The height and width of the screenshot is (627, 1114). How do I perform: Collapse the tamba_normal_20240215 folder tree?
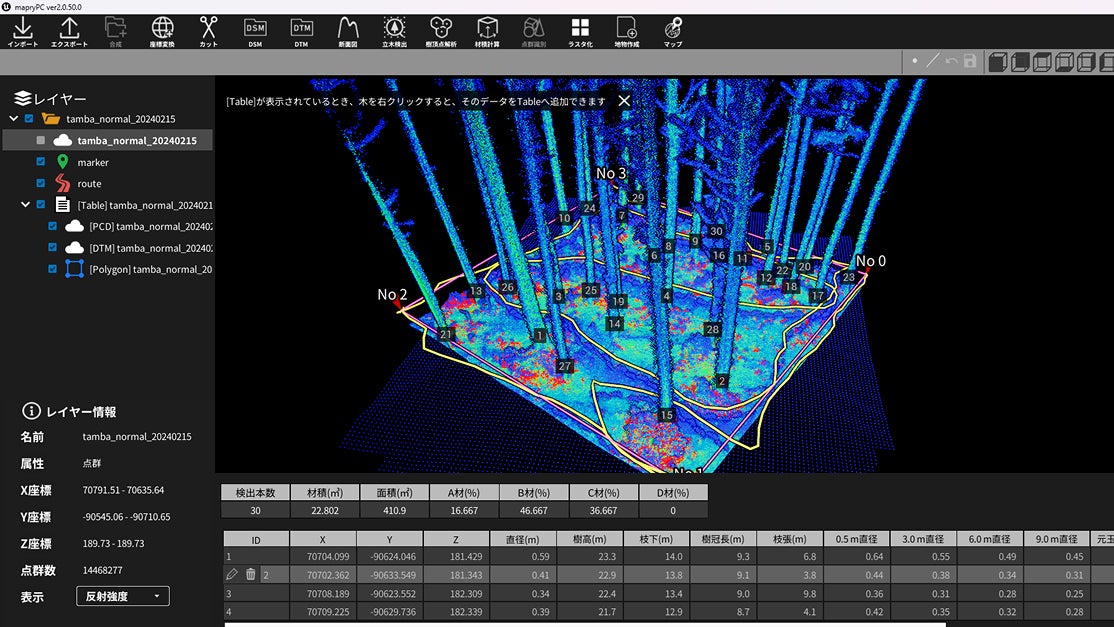(13, 119)
